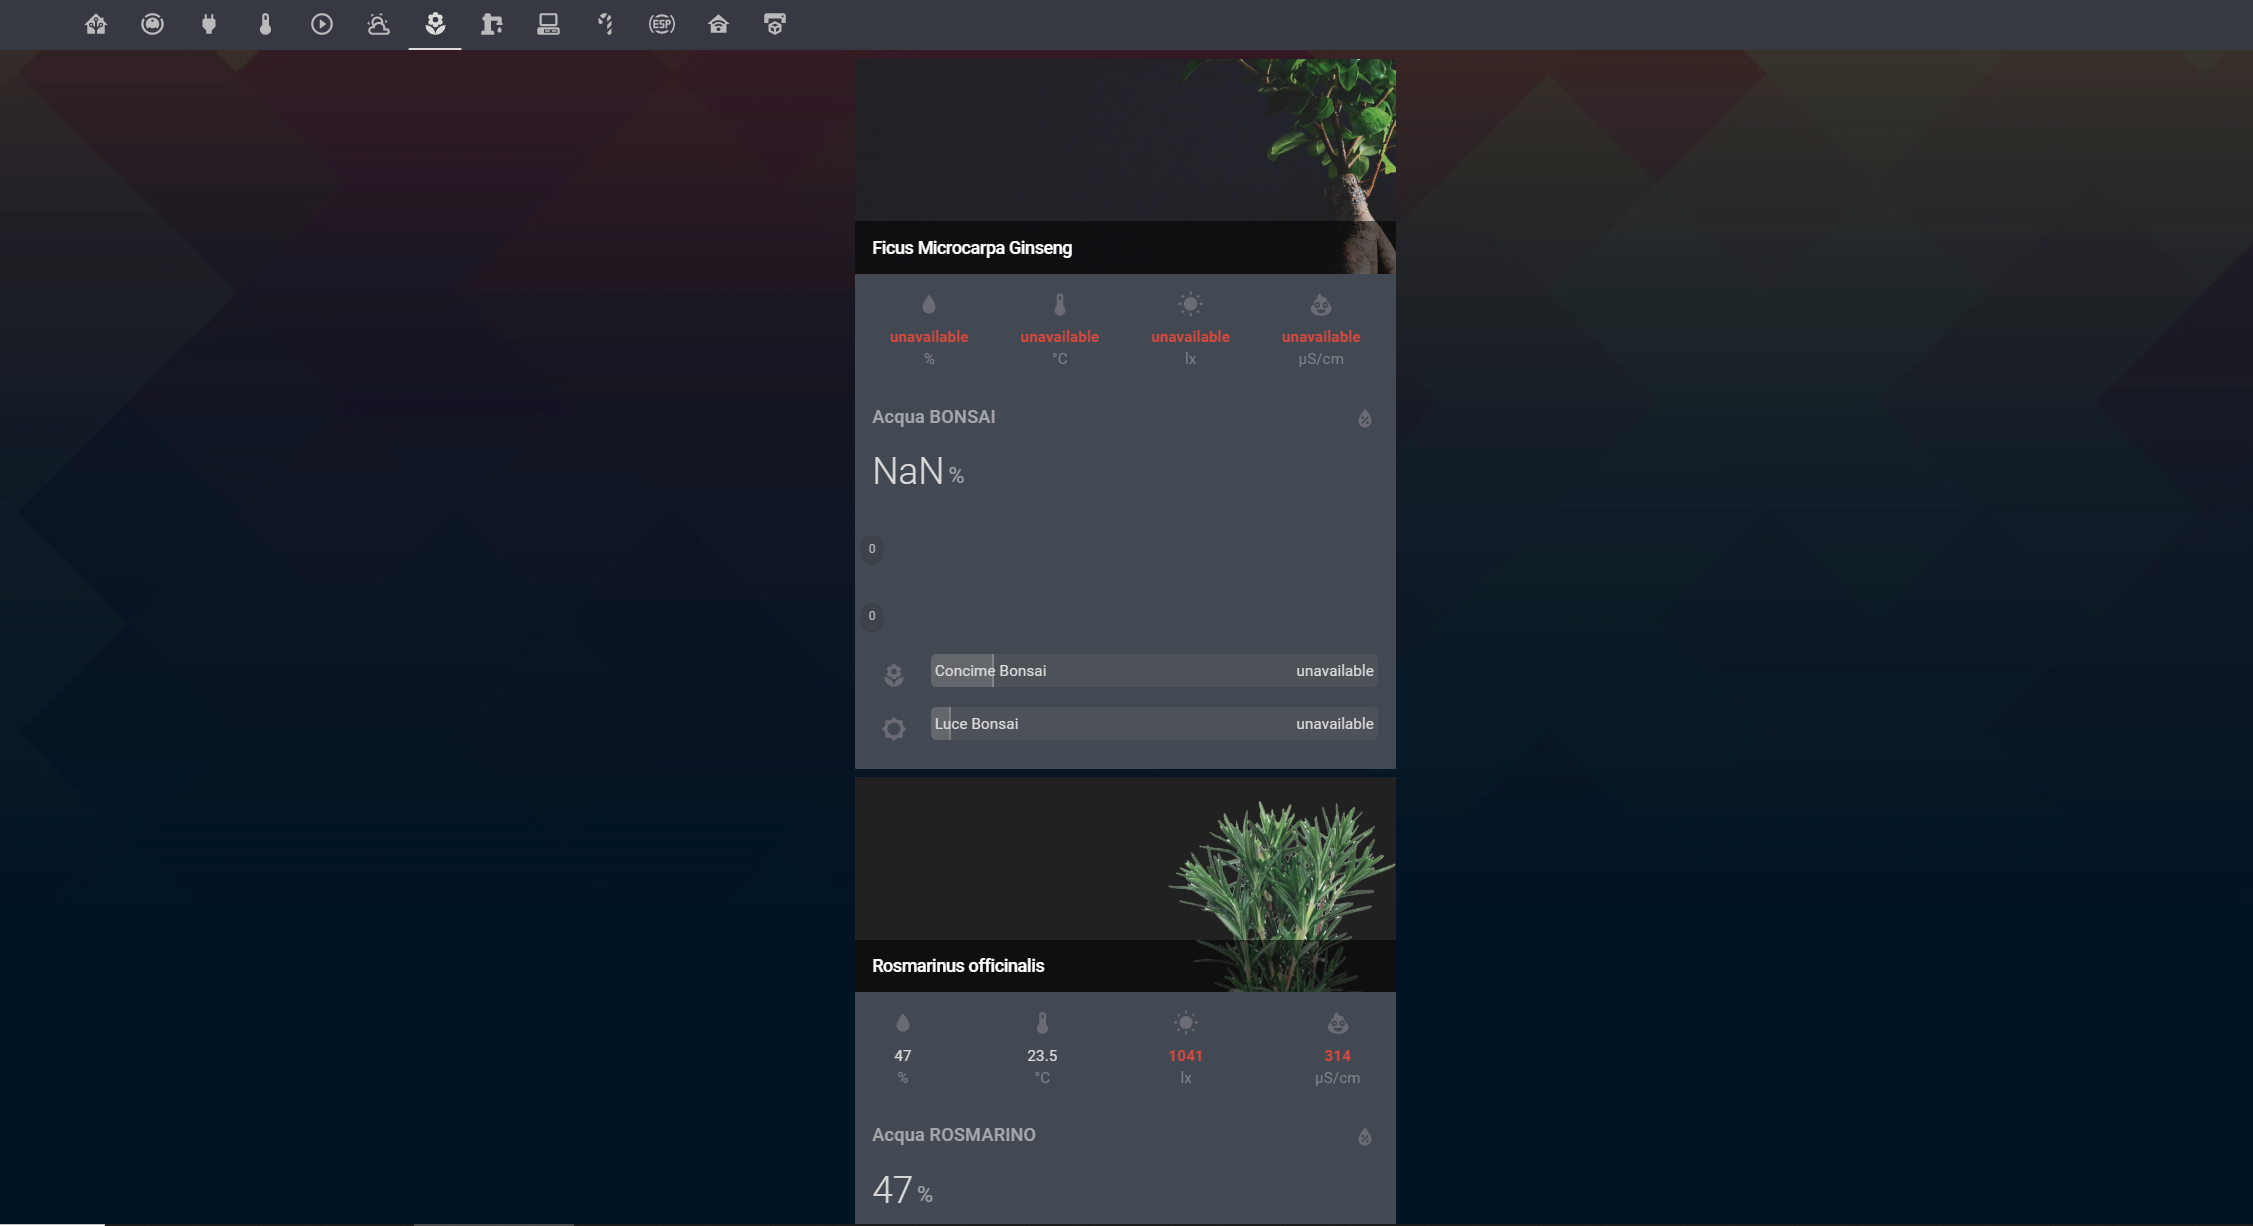Click the 1041 lx brightness value
Screen dimensions: 2253x1226
point(1186,1056)
